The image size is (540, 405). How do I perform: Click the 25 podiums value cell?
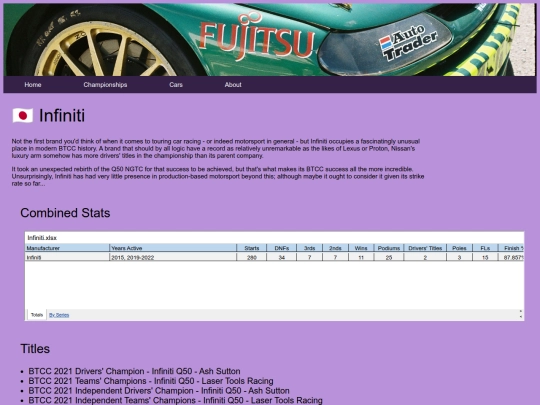click(389, 257)
